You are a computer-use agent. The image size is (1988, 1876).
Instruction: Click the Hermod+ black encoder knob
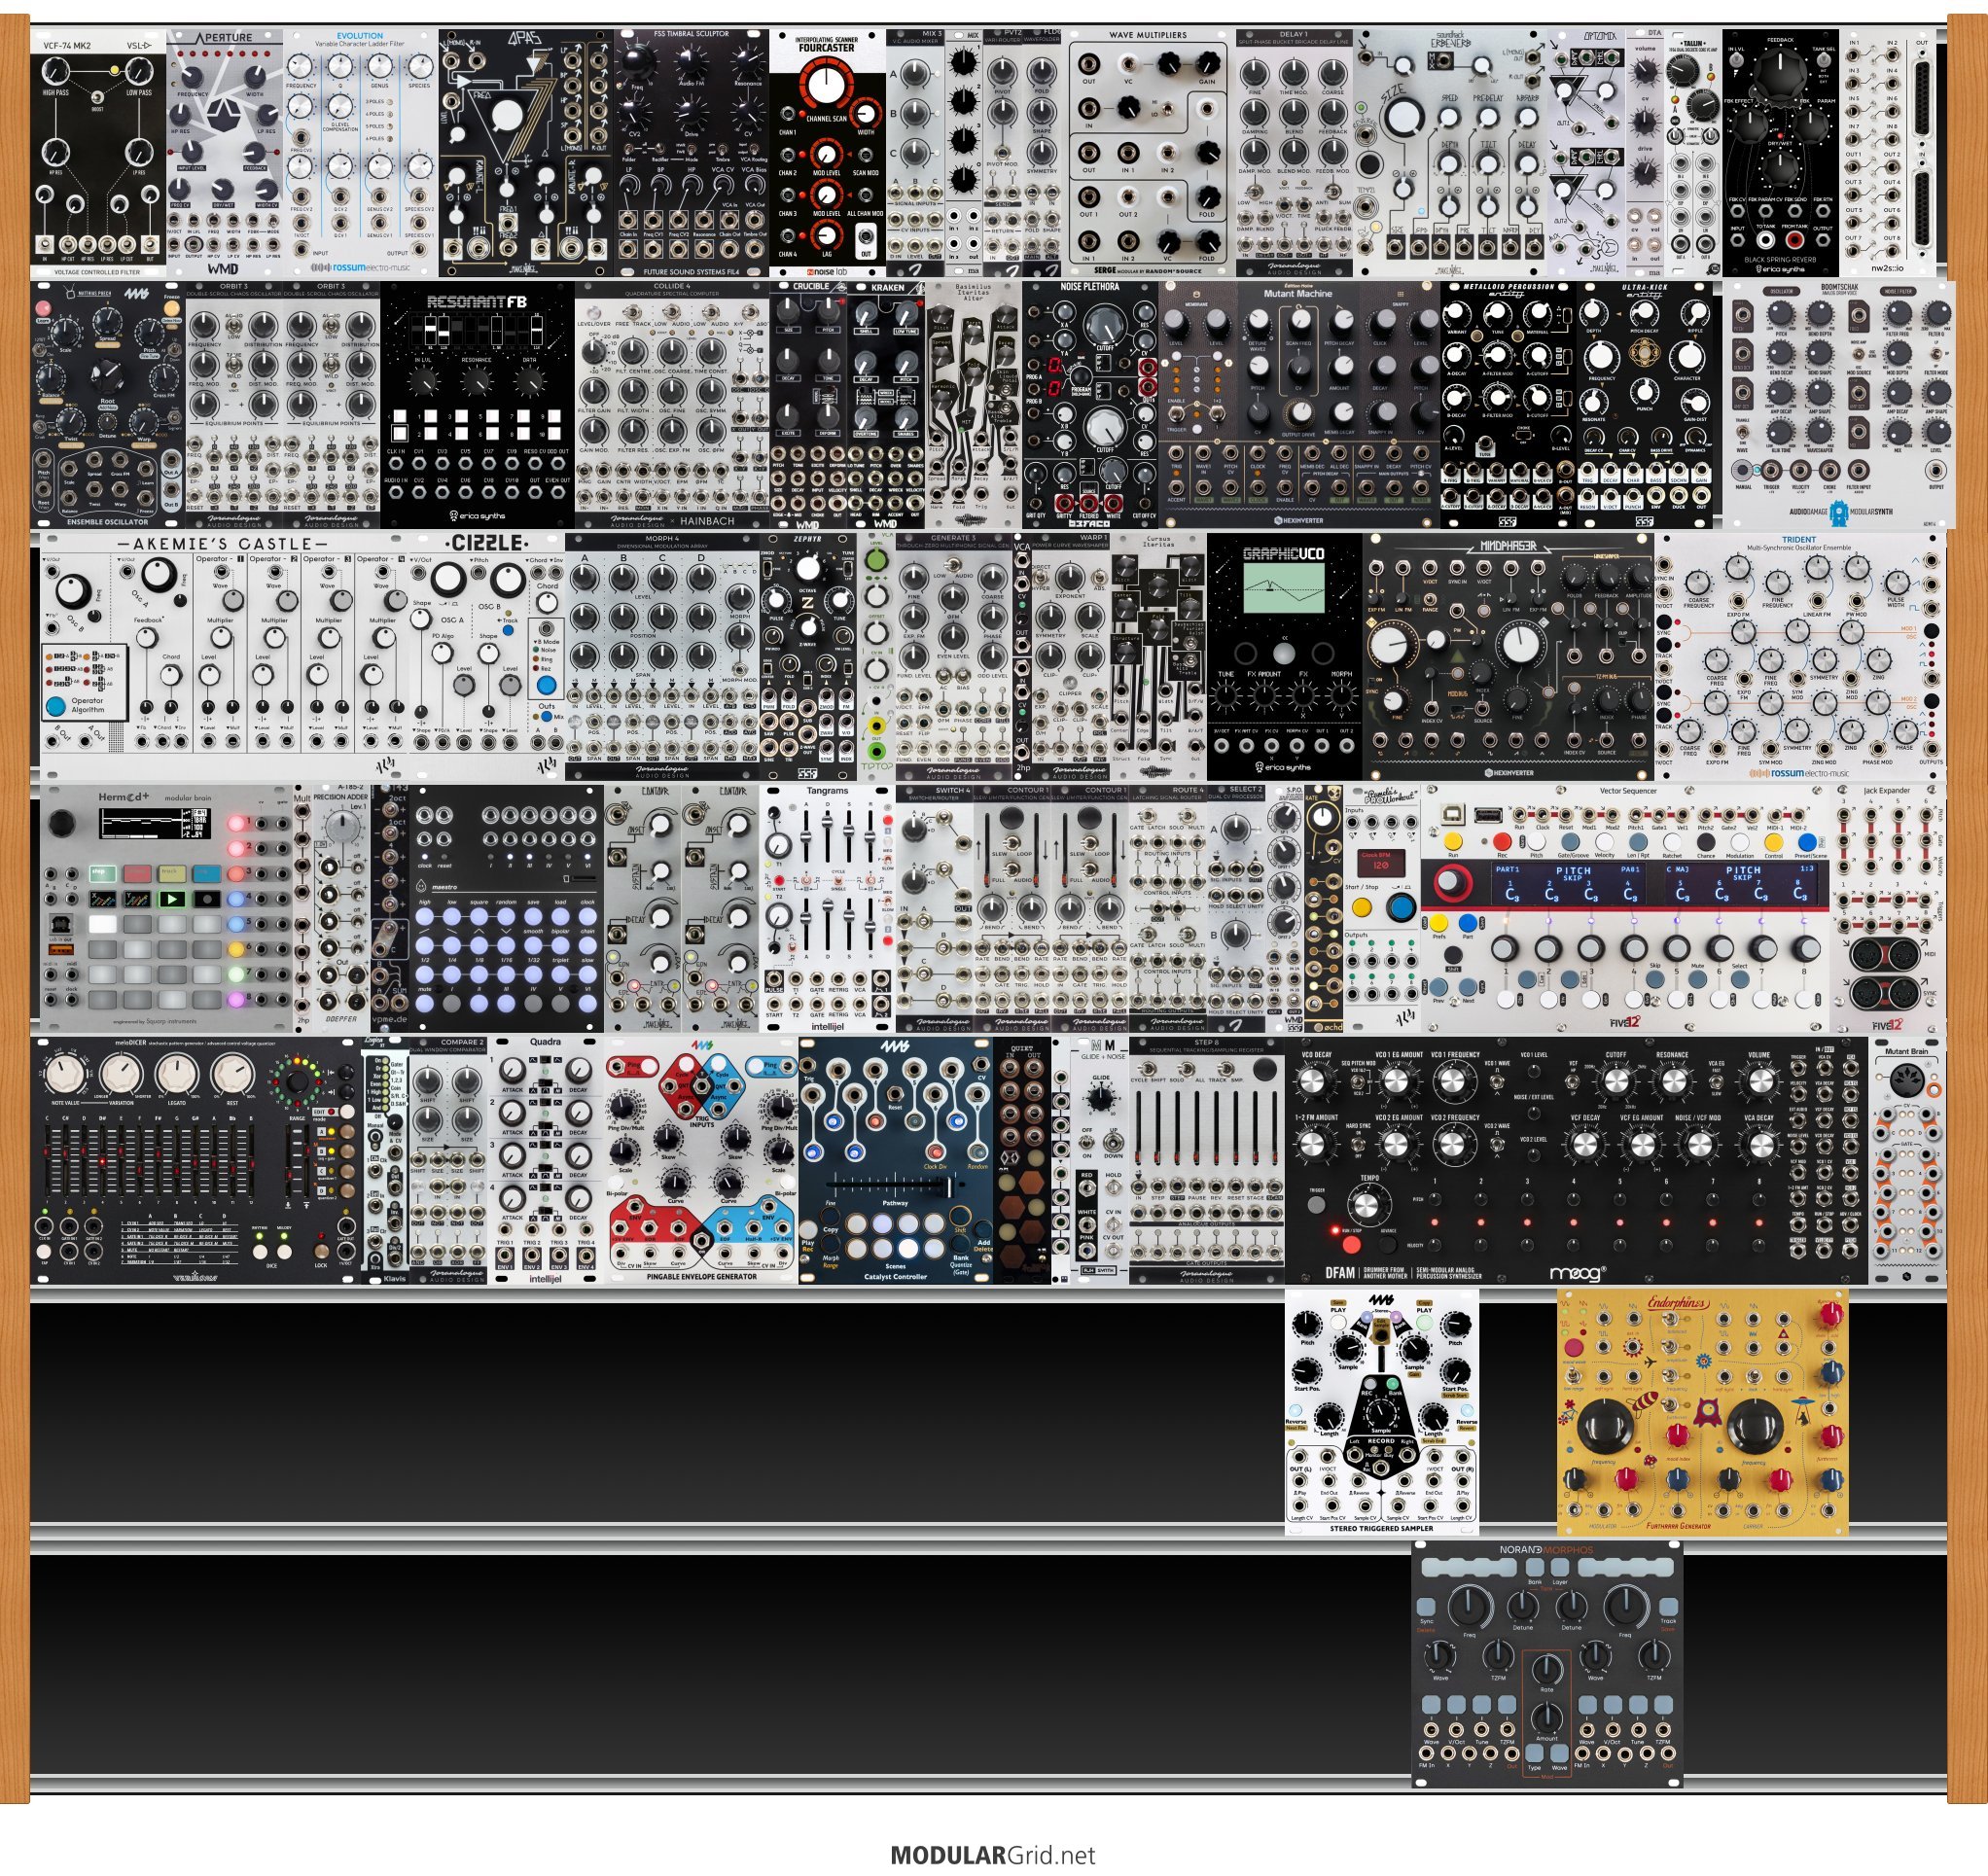coord(62,823)
